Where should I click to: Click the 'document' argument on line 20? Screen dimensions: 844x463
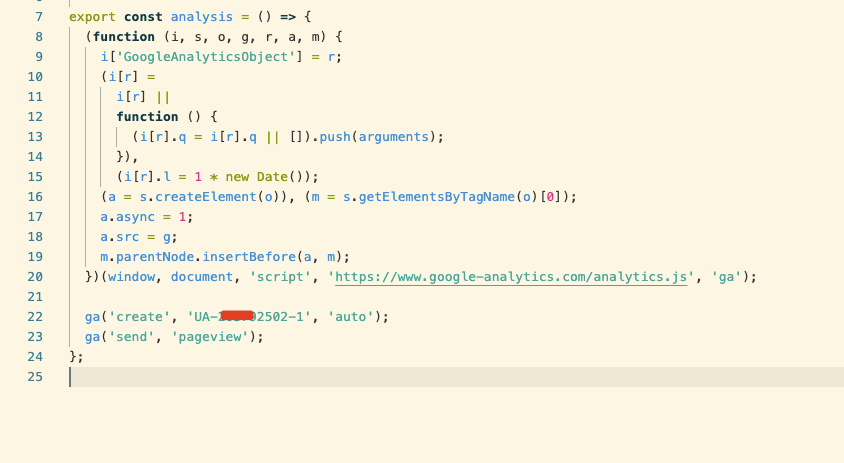click(202, 277)
